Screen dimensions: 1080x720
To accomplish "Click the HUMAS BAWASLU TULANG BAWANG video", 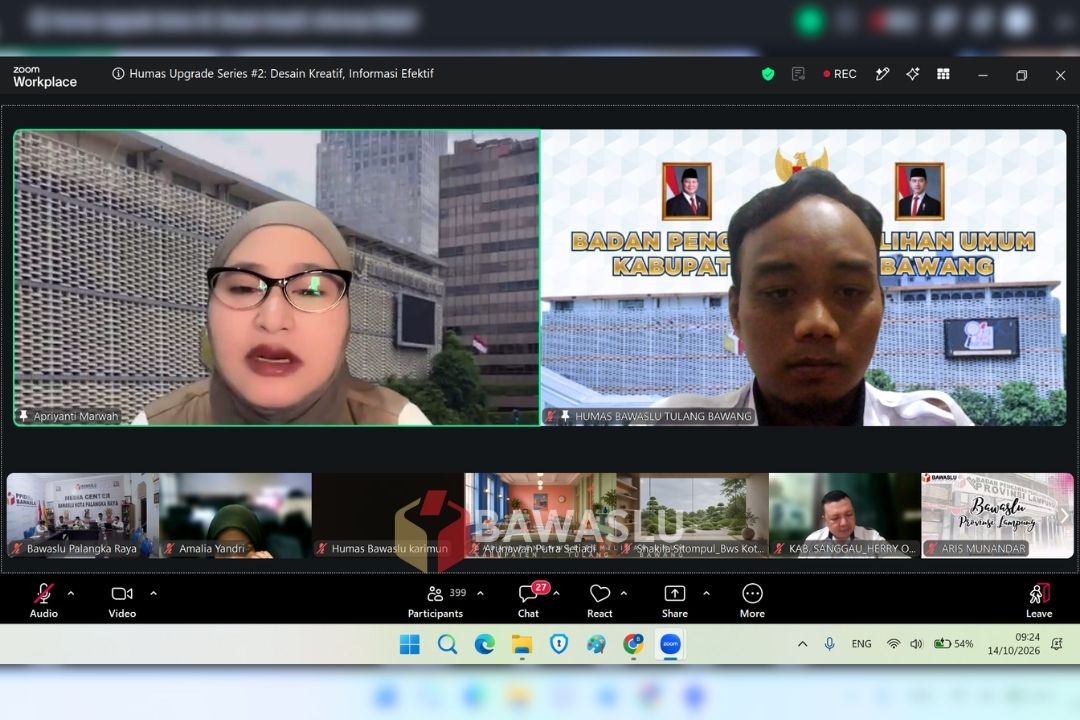I will (x=804, y=278).
